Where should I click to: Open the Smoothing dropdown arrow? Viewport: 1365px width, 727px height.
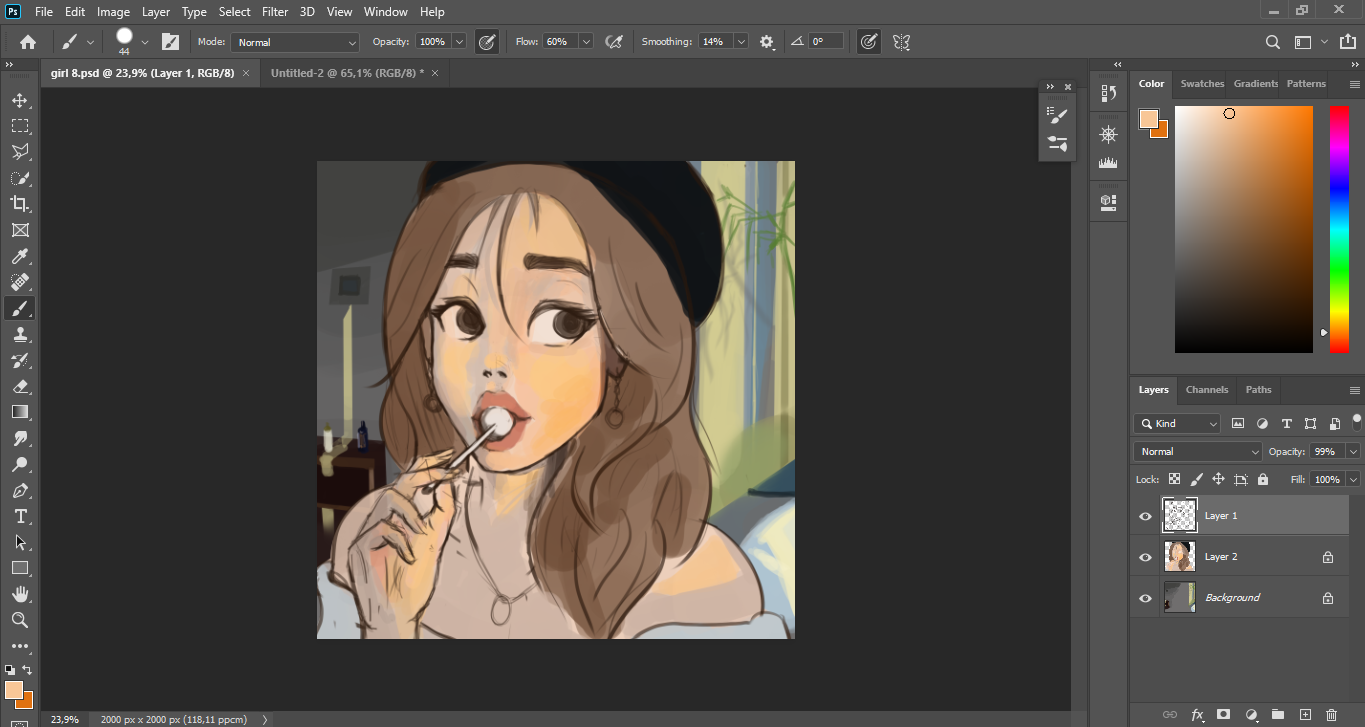click(x=741, y=42)
